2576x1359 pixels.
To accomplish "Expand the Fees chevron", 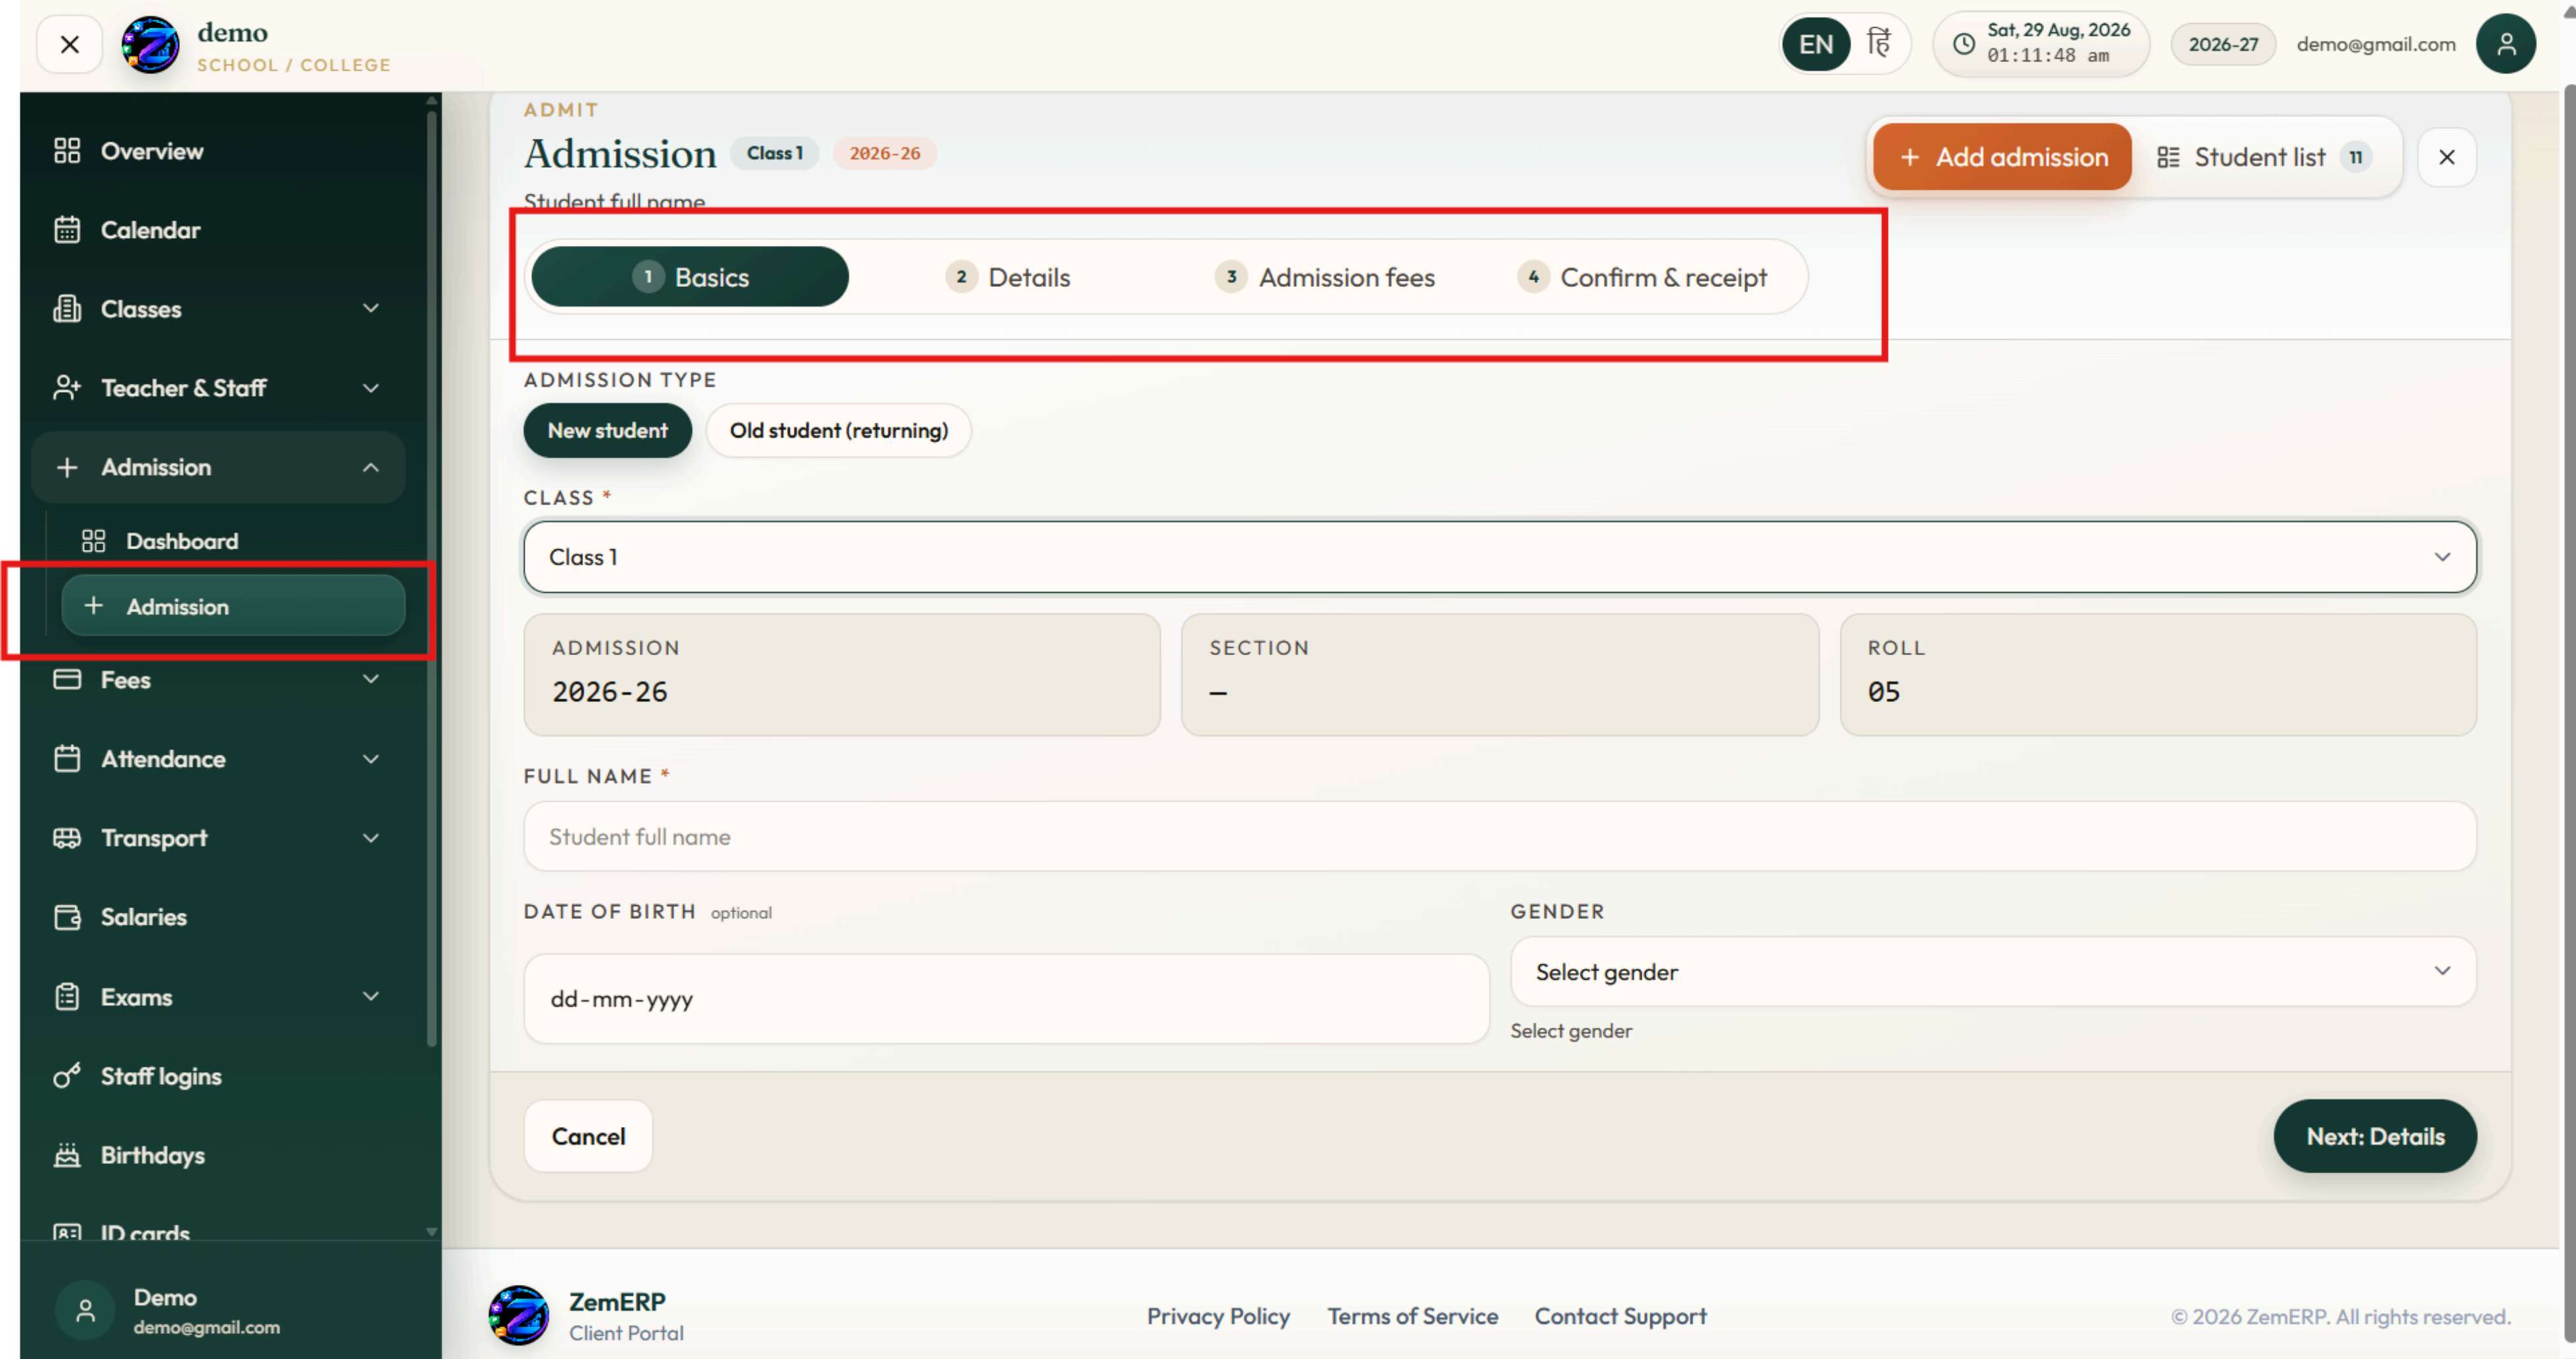I will click(371, 680).
